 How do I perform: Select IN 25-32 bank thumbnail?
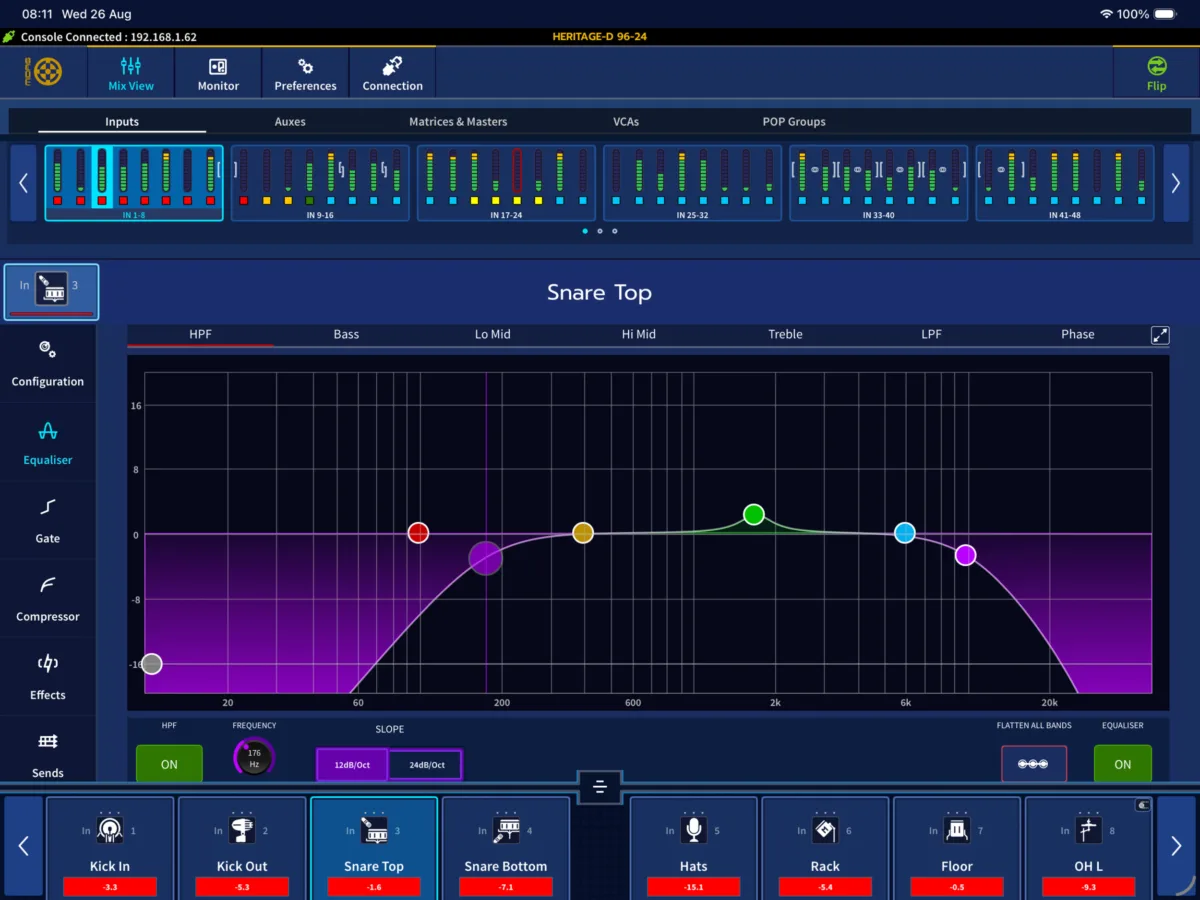[x=692, y=183]
